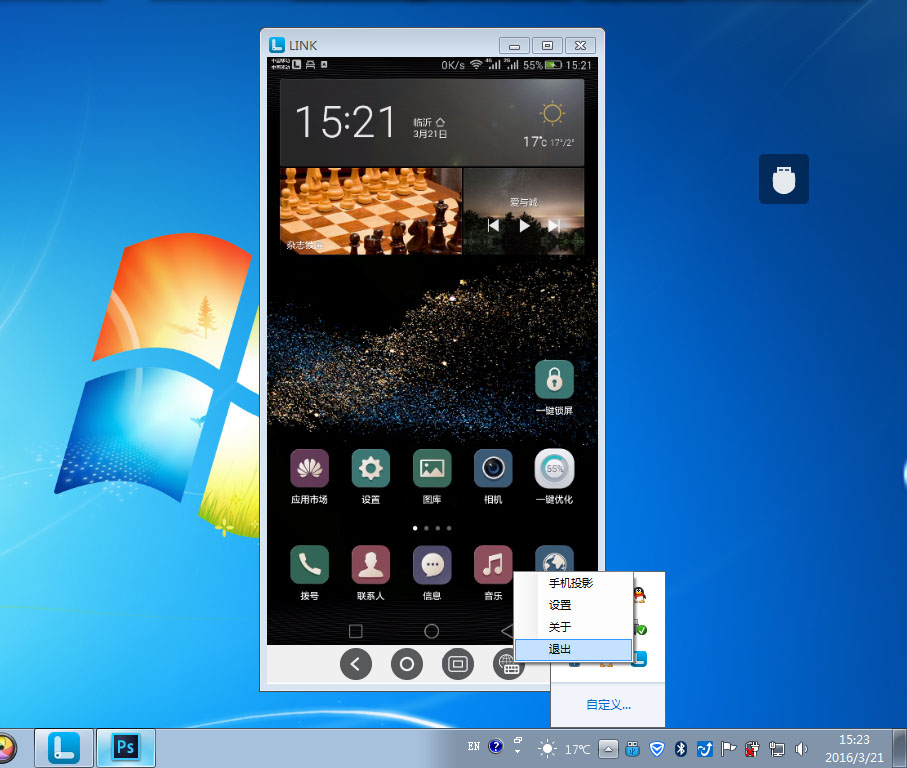Open the 设置 gear app
907x768 pixels.
click(x=371, y=469)
